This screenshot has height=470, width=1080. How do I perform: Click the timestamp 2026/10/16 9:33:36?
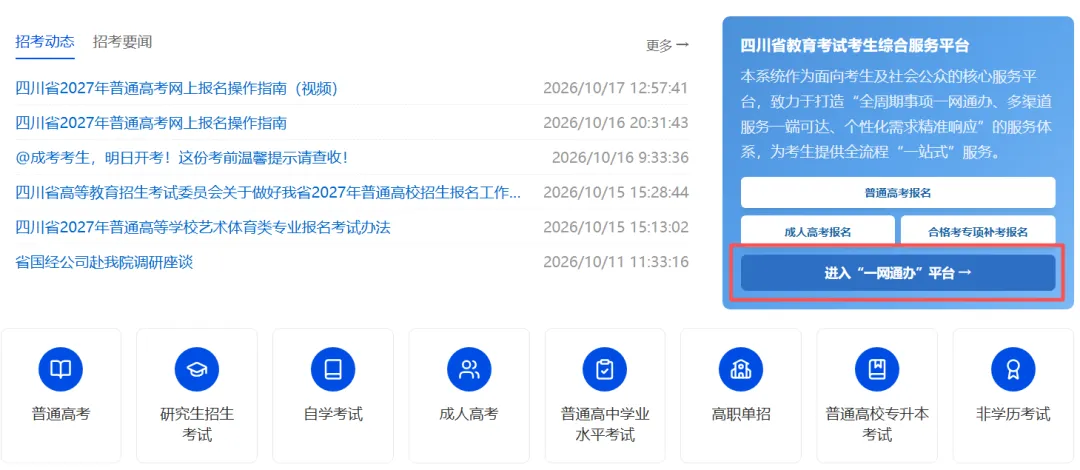[x=620, y=158]
